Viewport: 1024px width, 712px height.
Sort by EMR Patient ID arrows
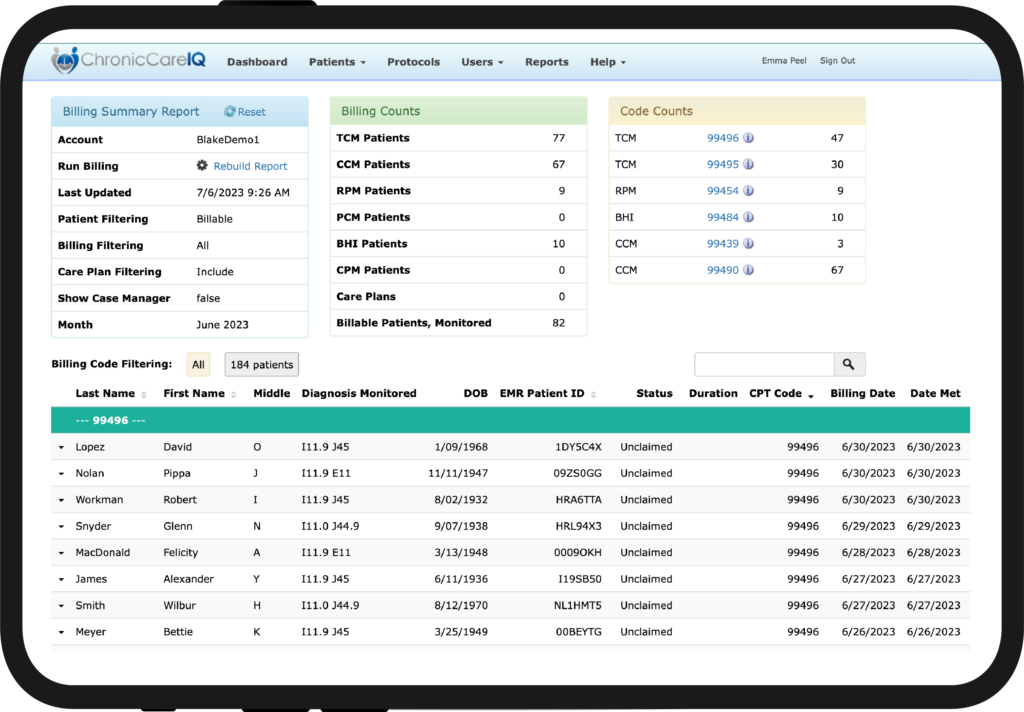[x=593, y=395]
